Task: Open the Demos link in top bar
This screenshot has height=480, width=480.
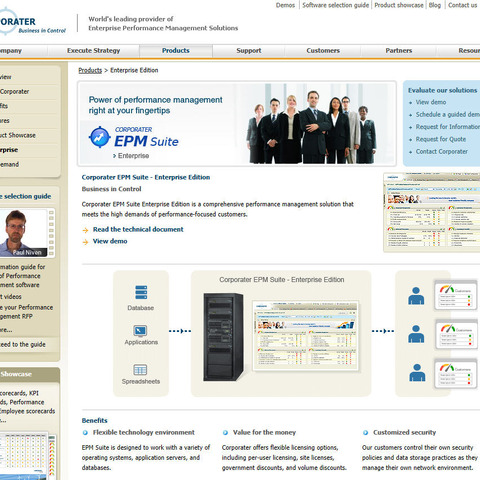Action: (285, 5)
